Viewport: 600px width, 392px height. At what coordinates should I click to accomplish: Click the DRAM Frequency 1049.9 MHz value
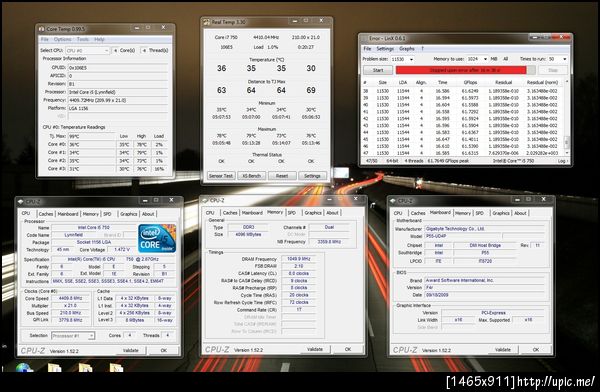click(298, 258)
